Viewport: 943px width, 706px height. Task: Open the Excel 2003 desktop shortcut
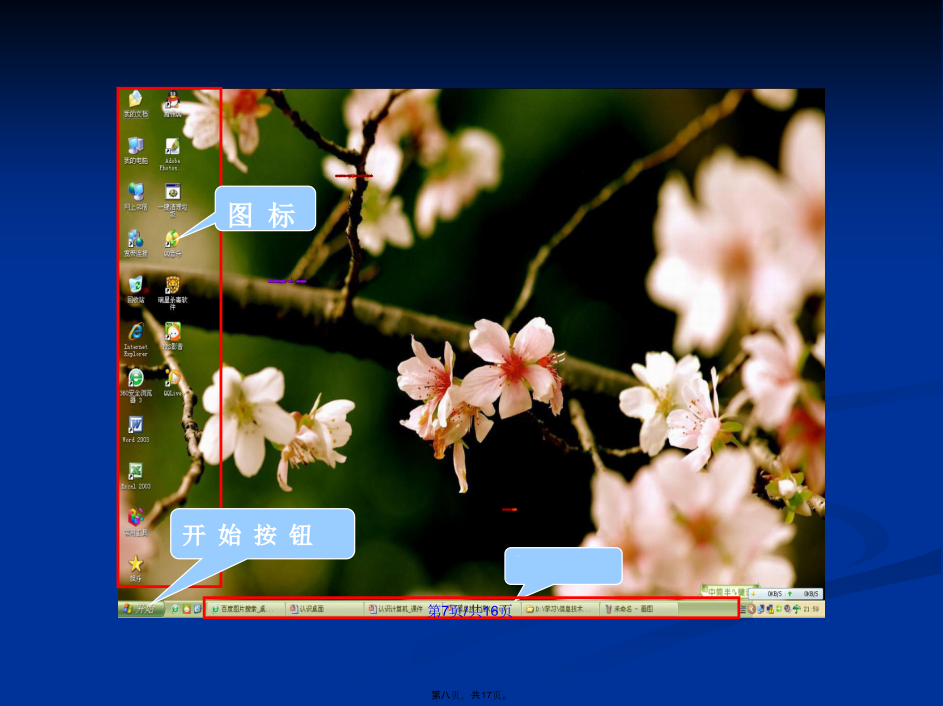click(135, 476)
